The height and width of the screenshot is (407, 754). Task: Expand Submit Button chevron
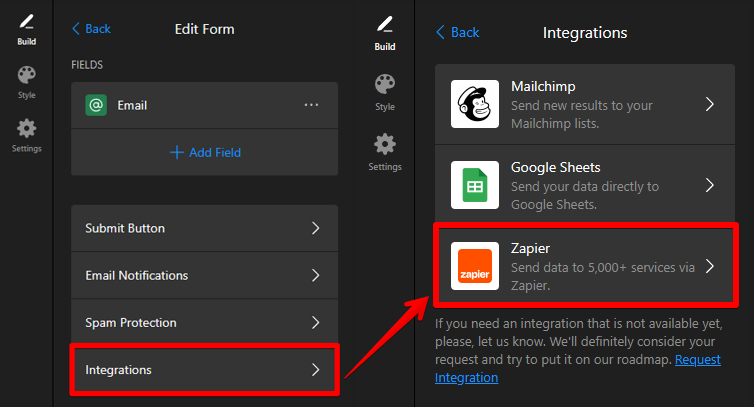315,228
